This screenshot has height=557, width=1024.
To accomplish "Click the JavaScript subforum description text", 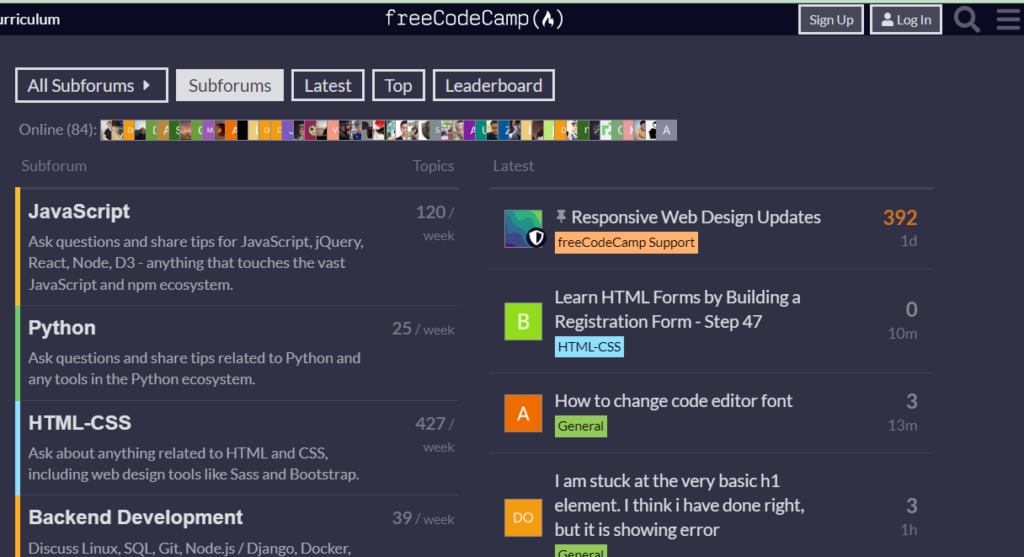I will (x=196, y=263).
